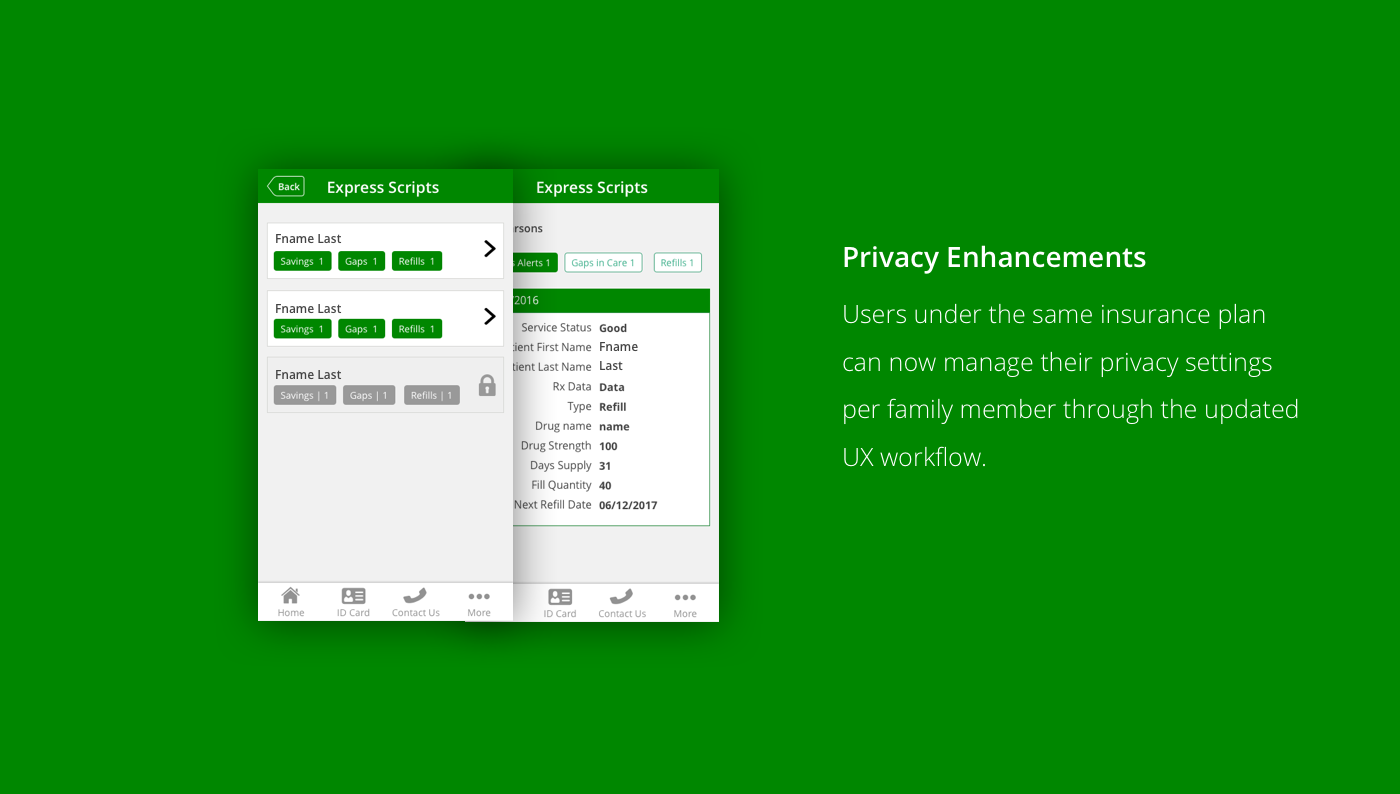Click the Service Status label
The height and width of the screenshot is (794, 1400).
(556, 328)
